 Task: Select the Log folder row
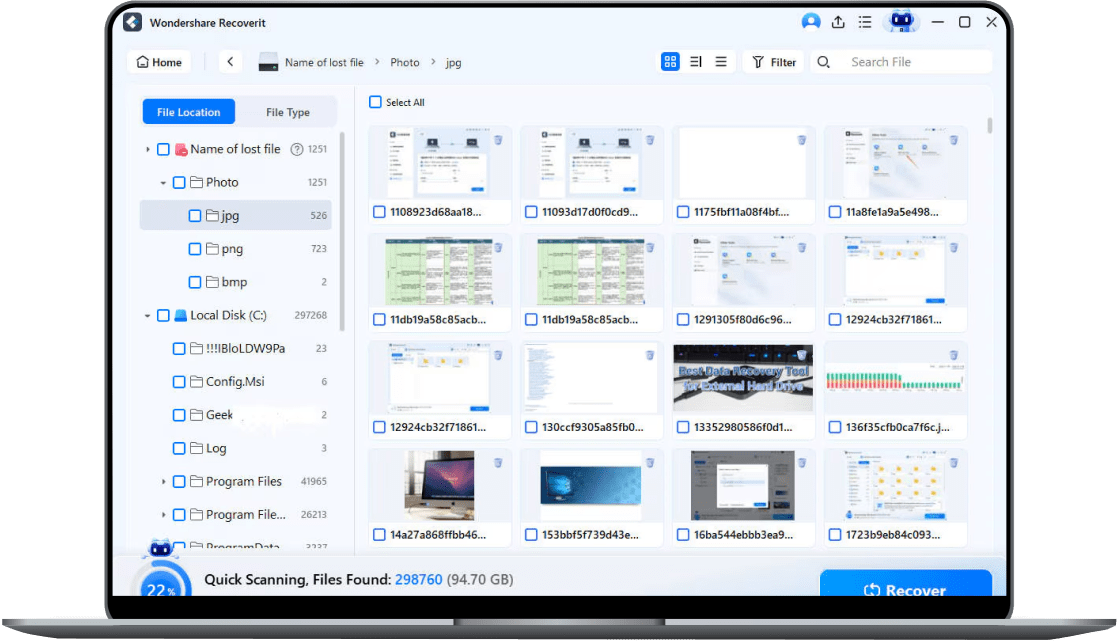236,448
